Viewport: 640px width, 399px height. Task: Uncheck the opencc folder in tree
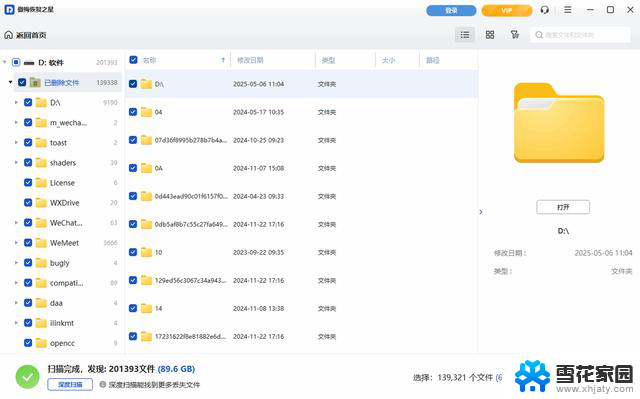tap(28, 343)
